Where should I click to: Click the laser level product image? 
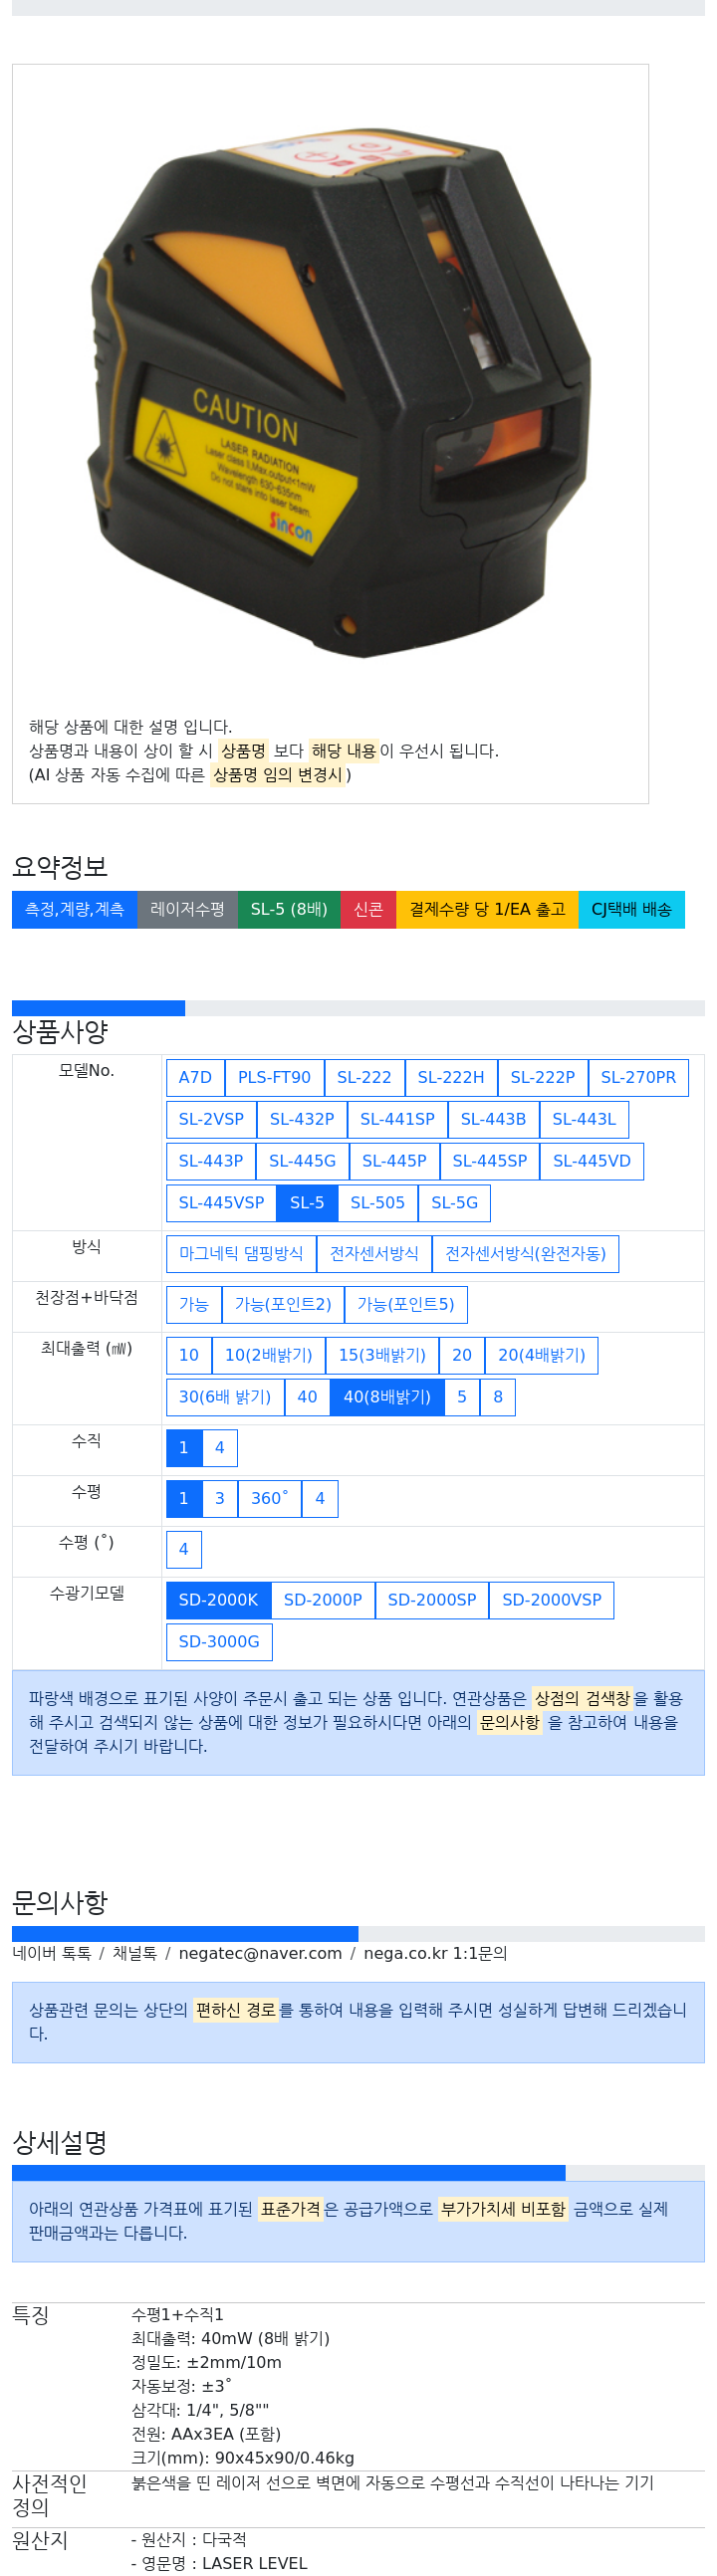(x=340, y=391)
